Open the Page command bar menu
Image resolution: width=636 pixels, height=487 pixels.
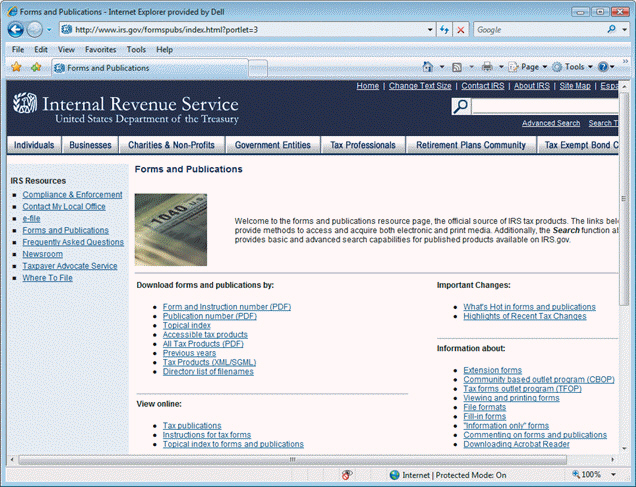coord(528,67)
